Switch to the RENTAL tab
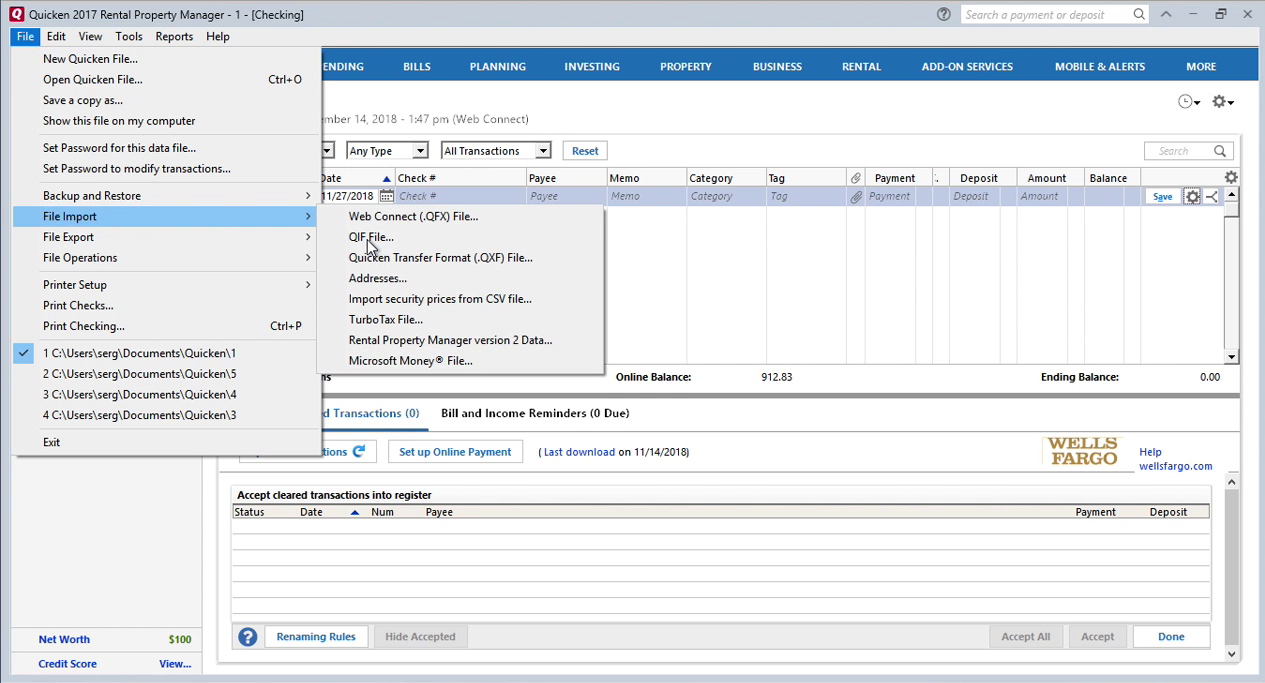1265x683 pixels. [x=861, y=66]
